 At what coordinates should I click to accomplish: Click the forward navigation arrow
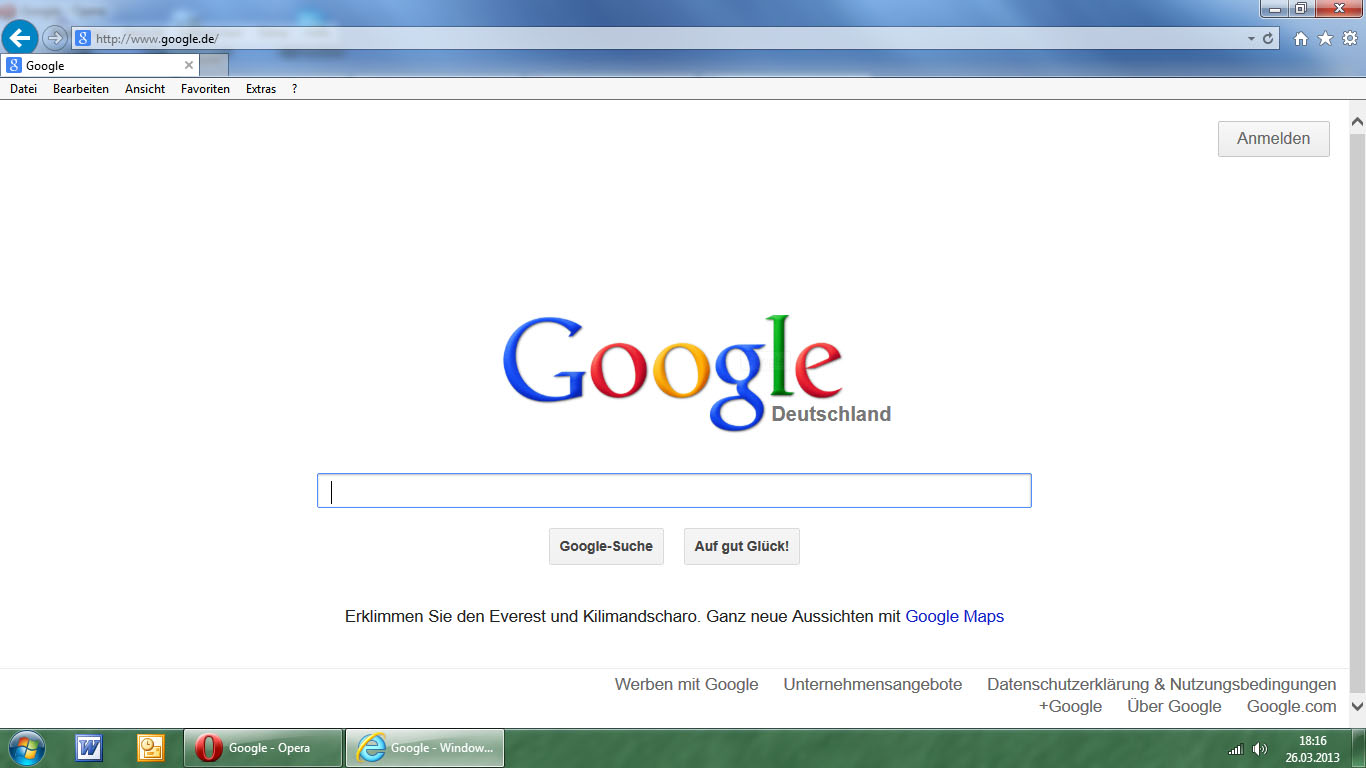[x=54, y=39]
